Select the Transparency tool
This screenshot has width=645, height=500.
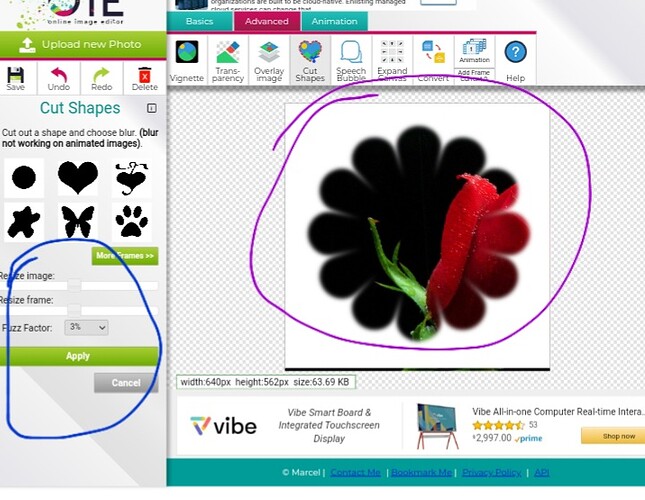[228, 60]
